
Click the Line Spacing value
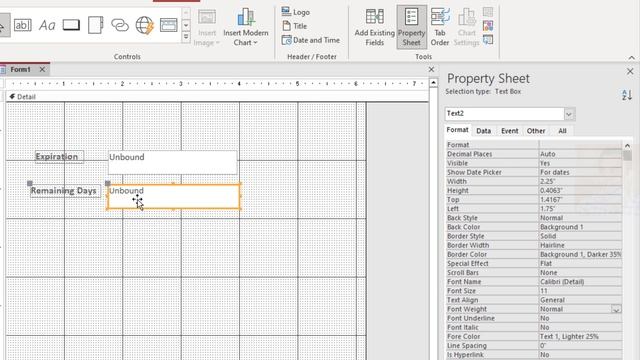(580, 346)
